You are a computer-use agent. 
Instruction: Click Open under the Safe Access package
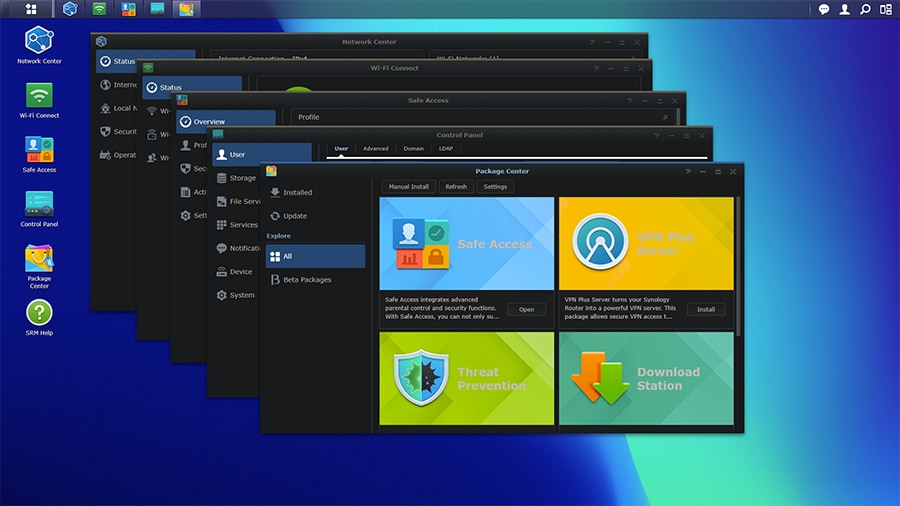coord(526,309)
